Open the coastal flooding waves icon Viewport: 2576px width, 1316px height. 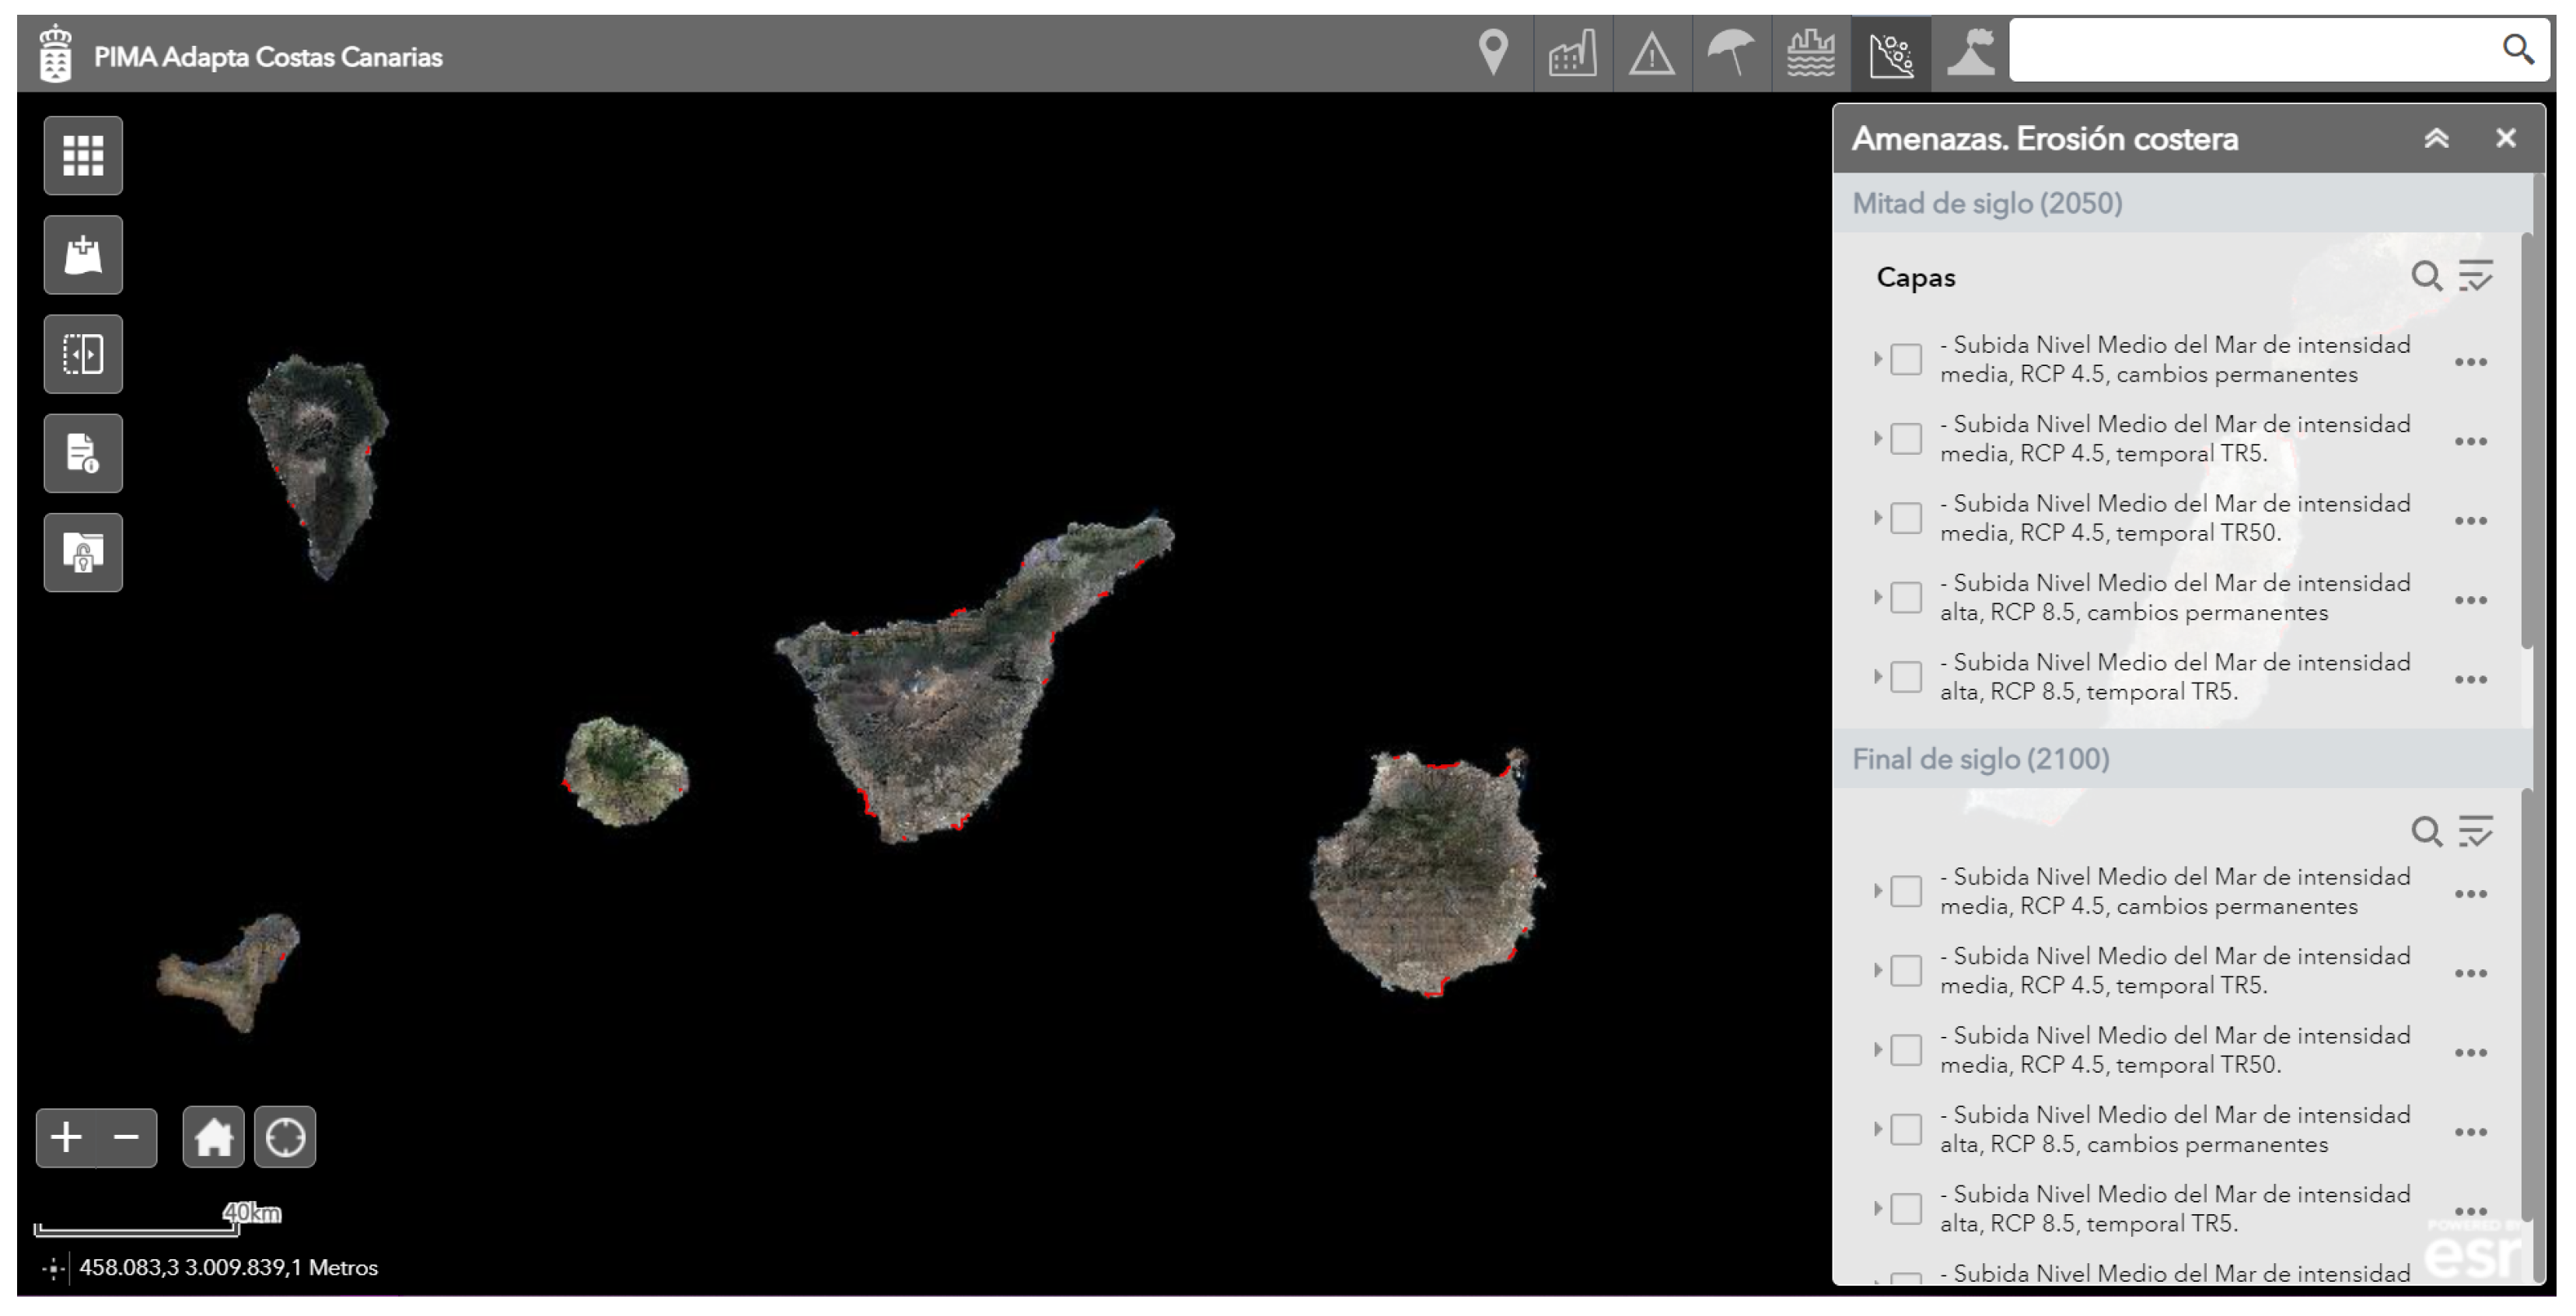coord(1810,53)
